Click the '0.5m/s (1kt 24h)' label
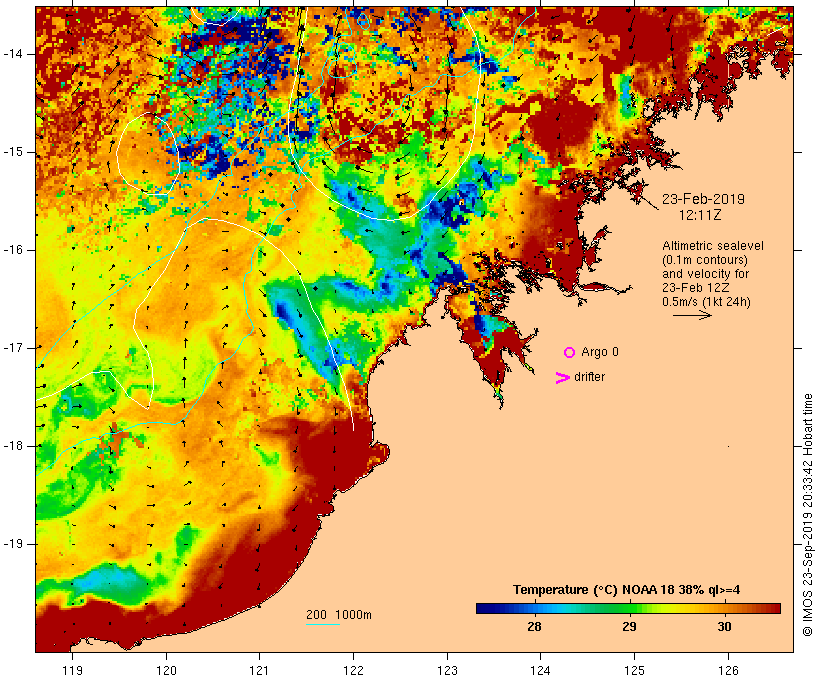820x680 pixels. click(x=707, y=302)
